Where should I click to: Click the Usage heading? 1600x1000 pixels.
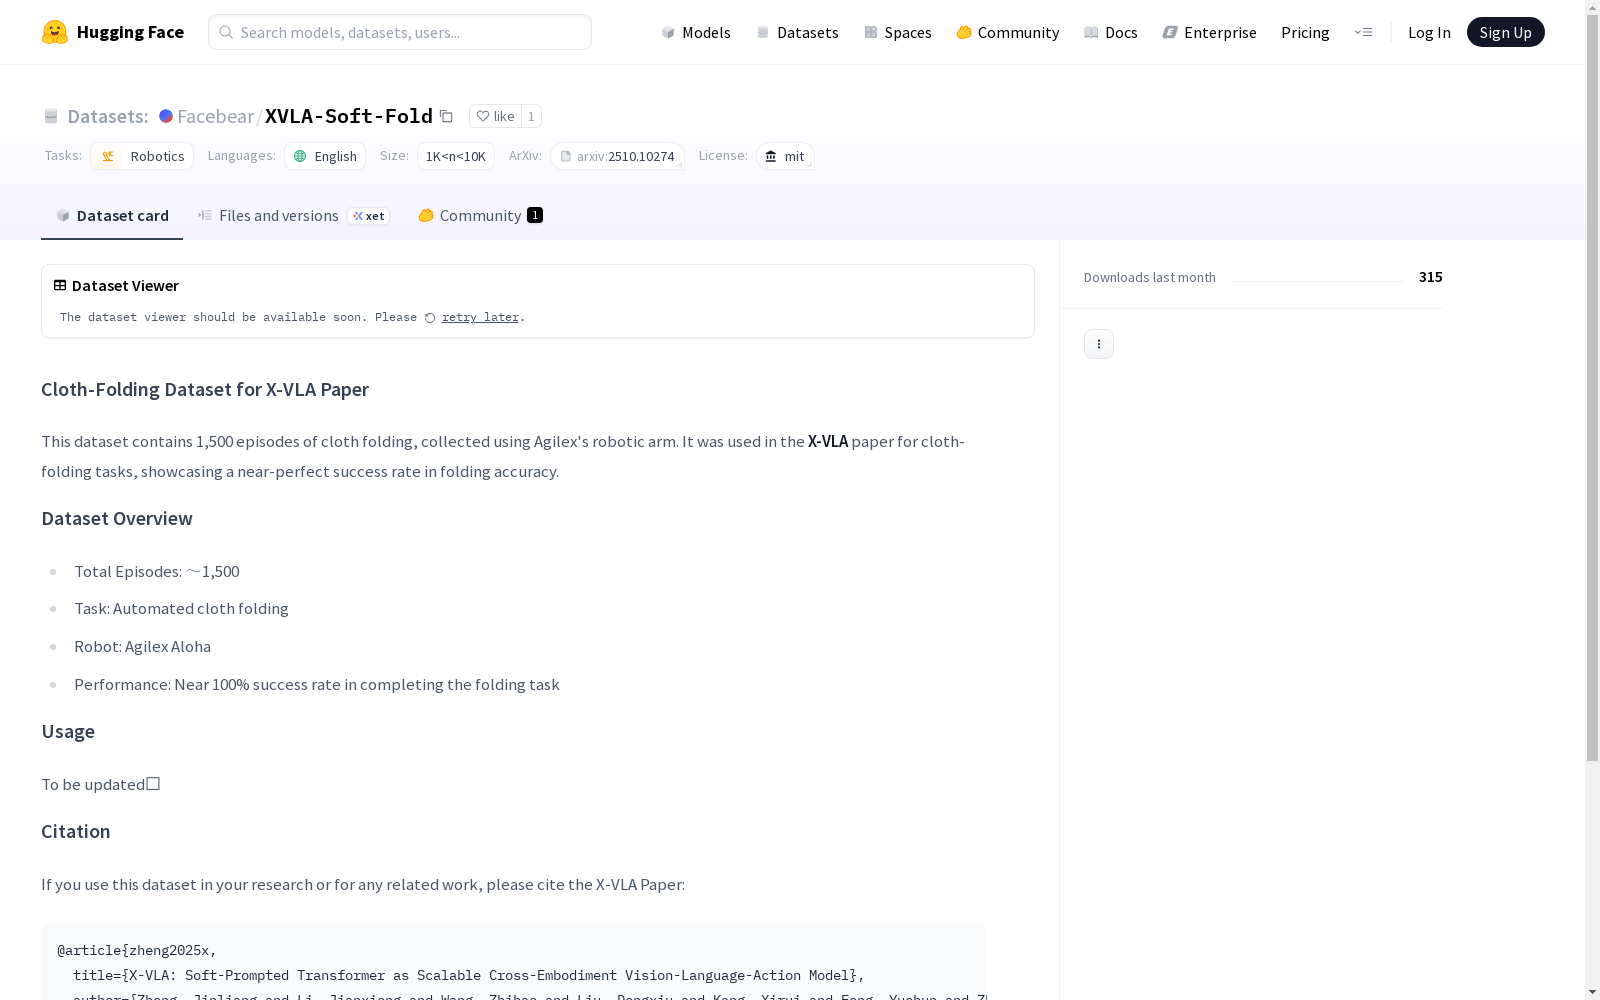tap(68, 731)
